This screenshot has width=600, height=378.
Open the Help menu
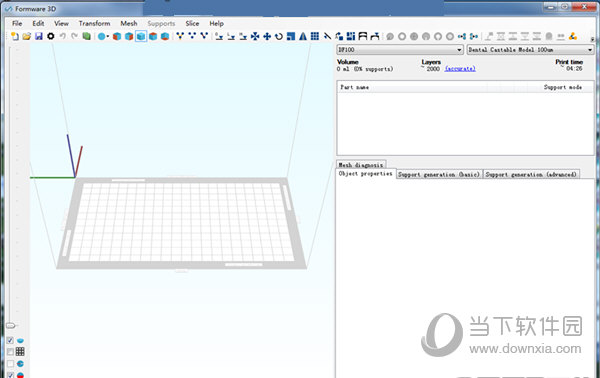point(217,23)
